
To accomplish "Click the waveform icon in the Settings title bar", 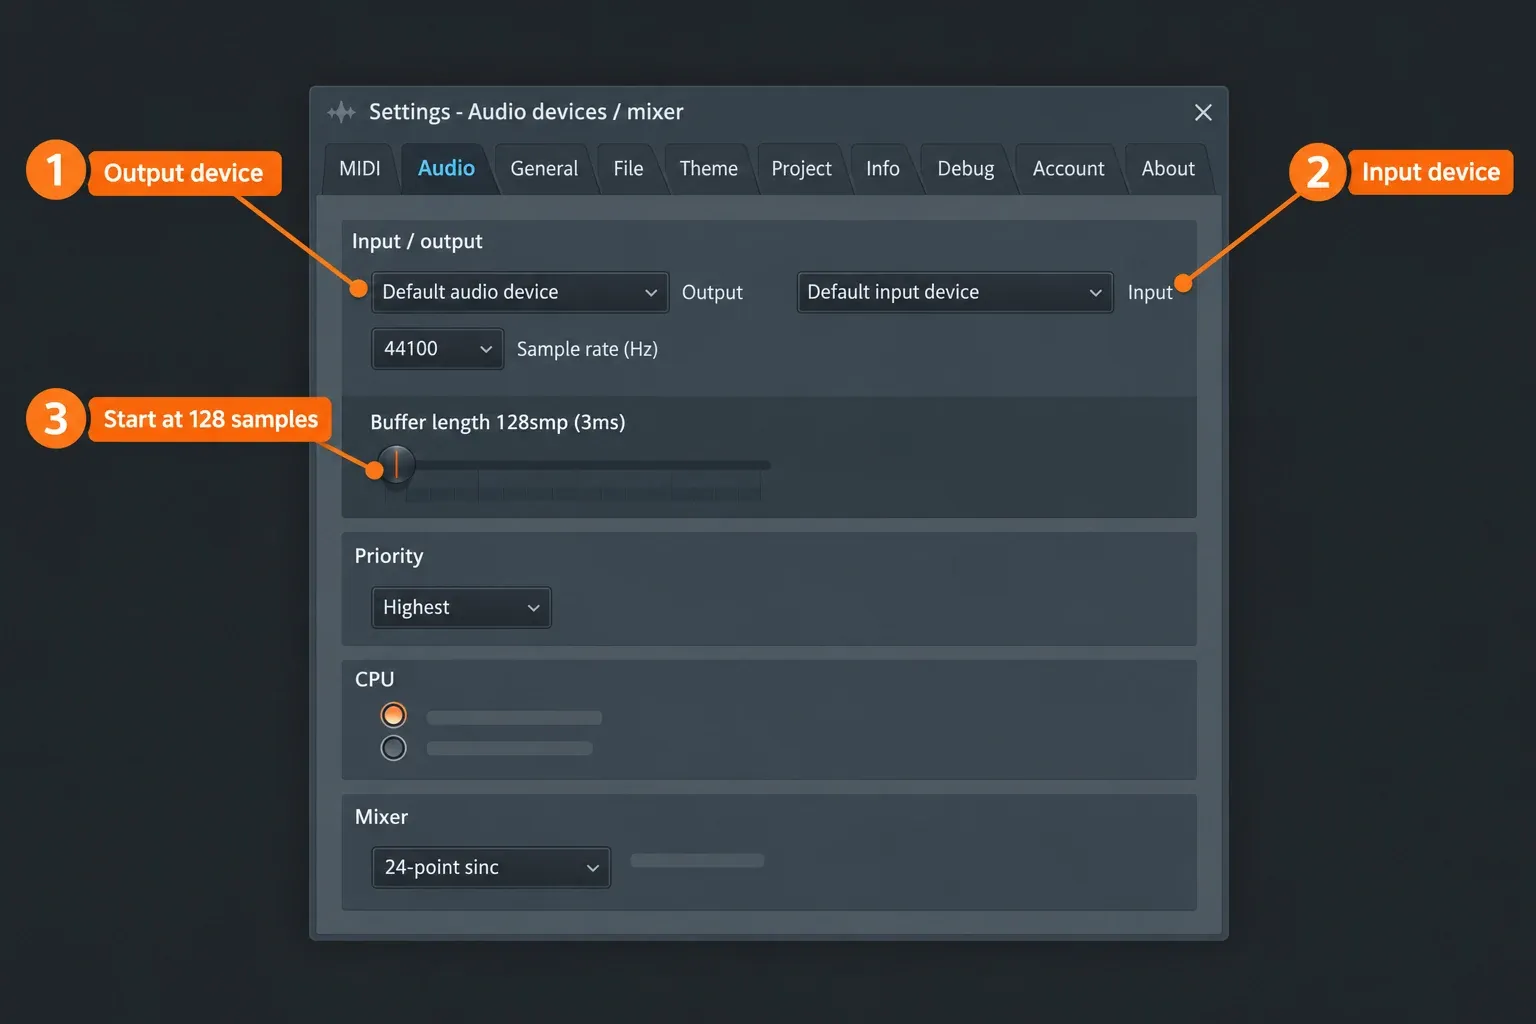I will (341, 112).
